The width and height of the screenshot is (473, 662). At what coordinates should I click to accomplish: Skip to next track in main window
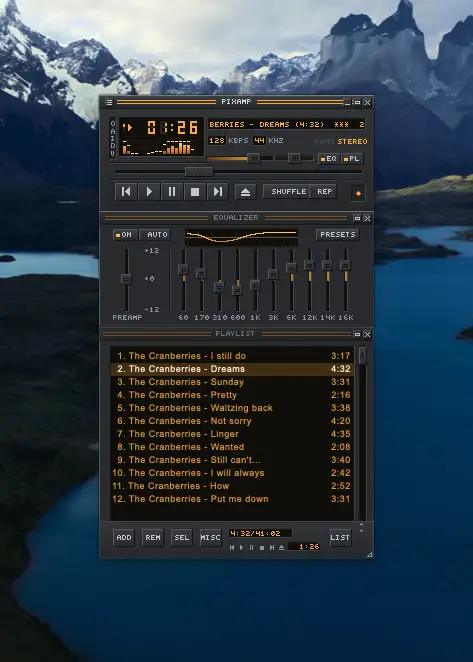217,192
